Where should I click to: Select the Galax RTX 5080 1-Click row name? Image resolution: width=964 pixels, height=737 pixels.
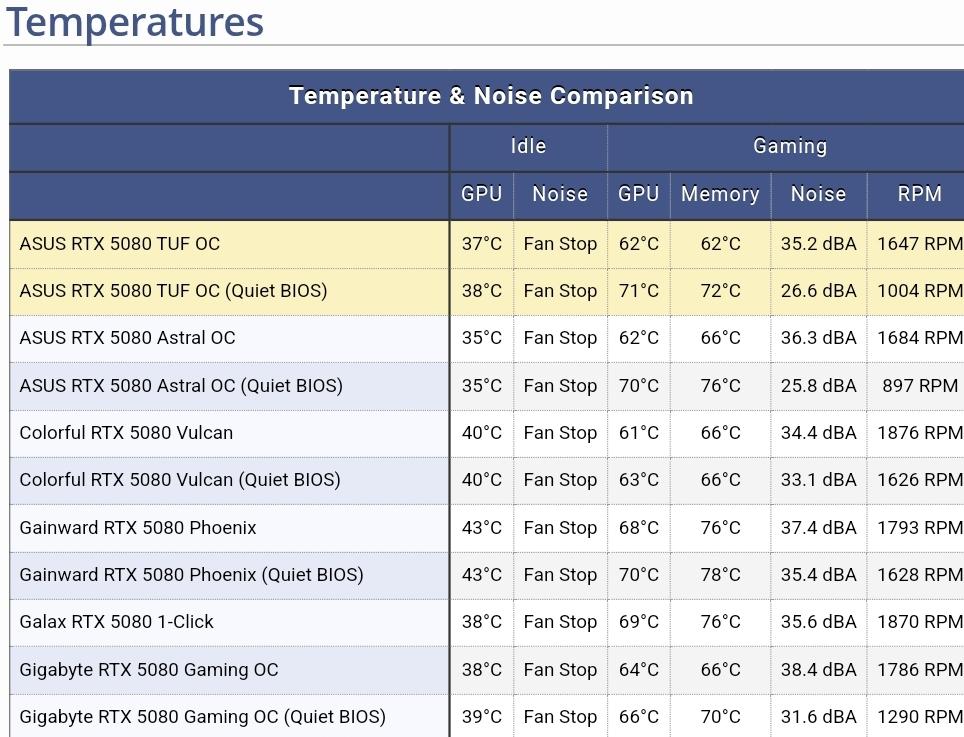[117, 622]
